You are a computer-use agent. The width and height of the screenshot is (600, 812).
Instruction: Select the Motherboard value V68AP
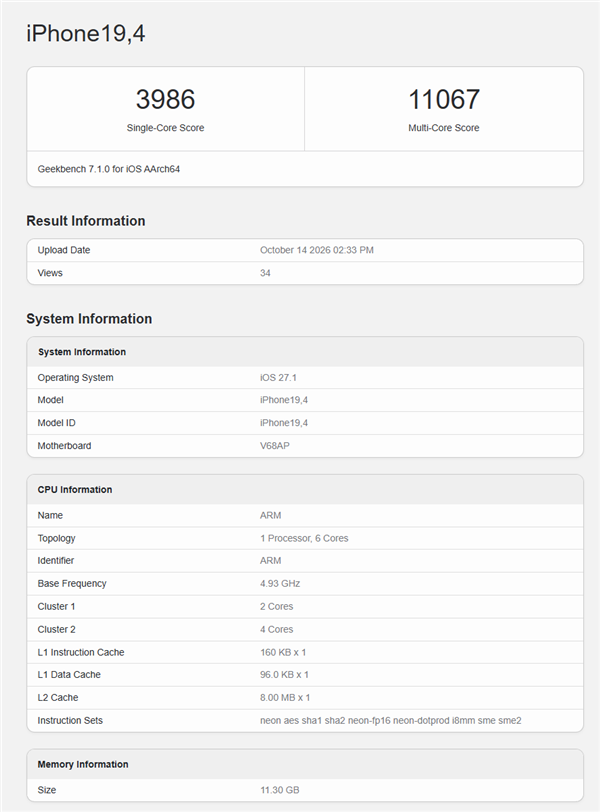274,446
